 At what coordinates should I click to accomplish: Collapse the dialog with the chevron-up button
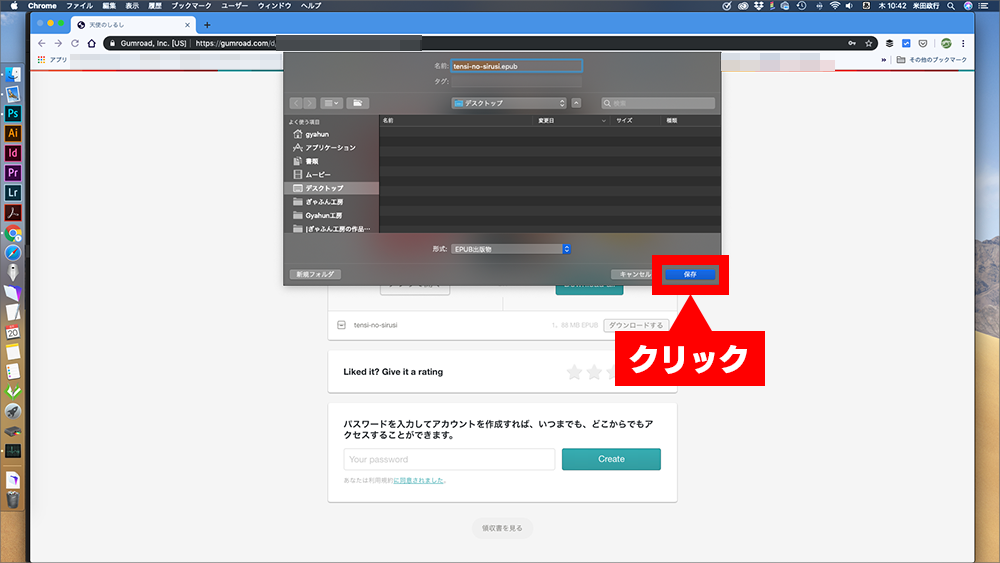(x=576, y=103)
